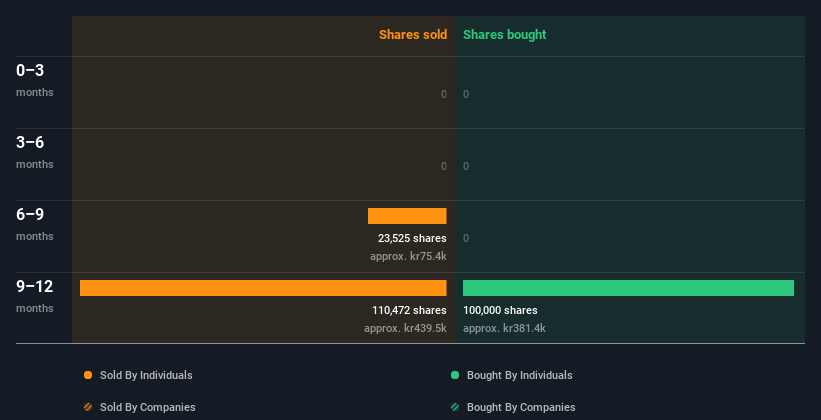Click the approx. kr381.4k value
The height and width of the screenshot is (420, 821).
[x=504, y=328]
